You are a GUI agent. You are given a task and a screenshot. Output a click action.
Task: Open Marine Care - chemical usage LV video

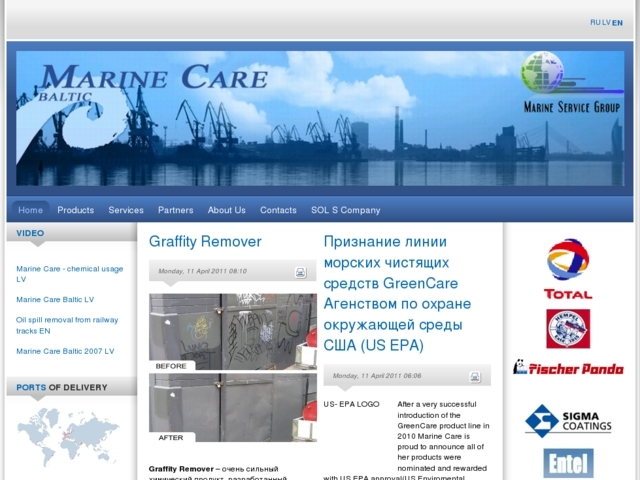69,274
